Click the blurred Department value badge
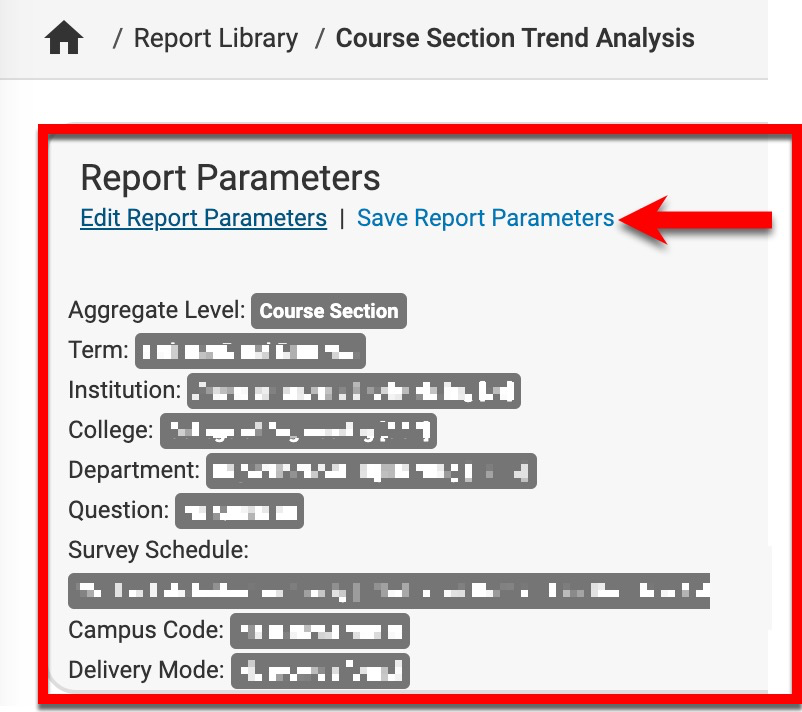The width and height of the screenshot is (802, 712). pos(371,471)
